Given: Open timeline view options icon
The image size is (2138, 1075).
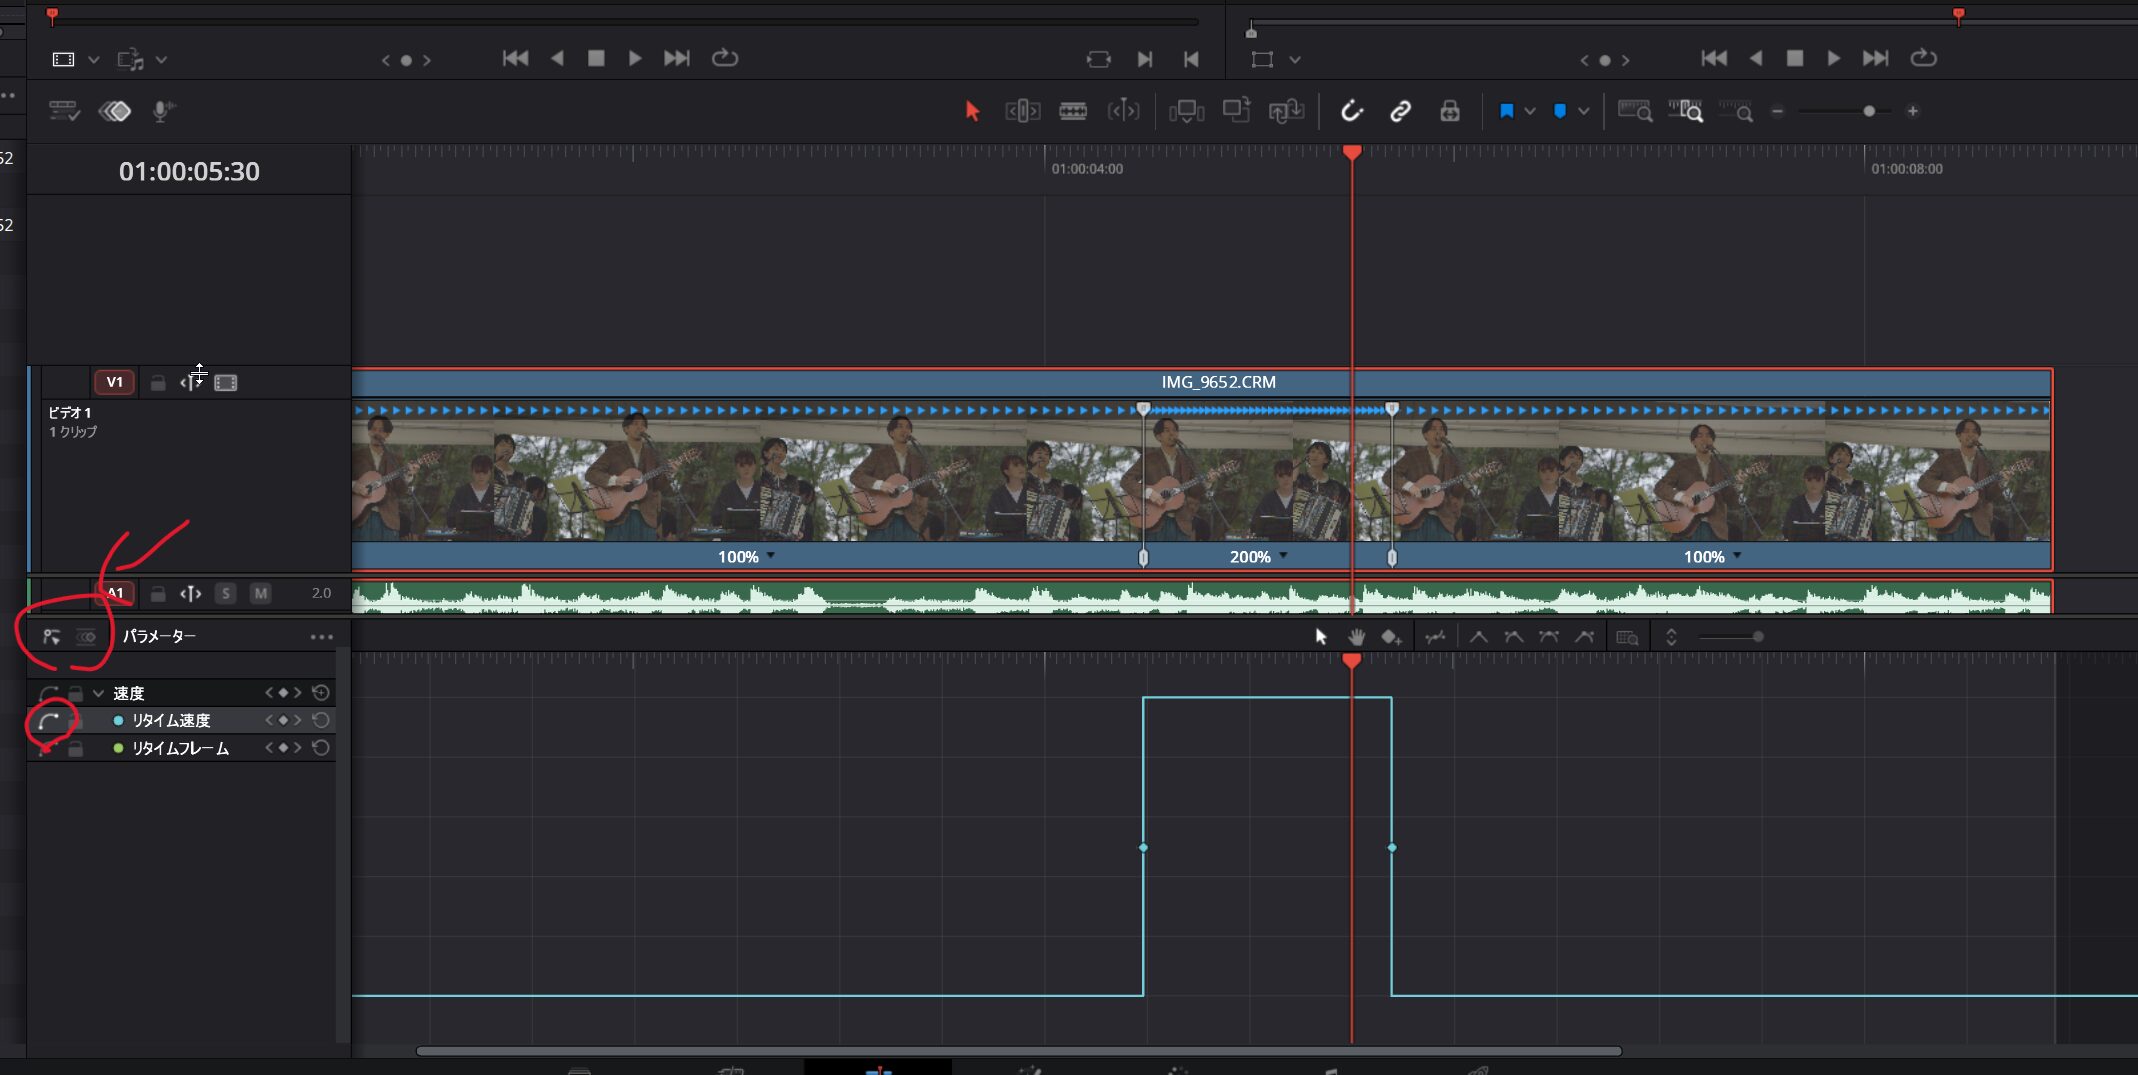Looking at the screenshot, I should click(x=64, y=111).
